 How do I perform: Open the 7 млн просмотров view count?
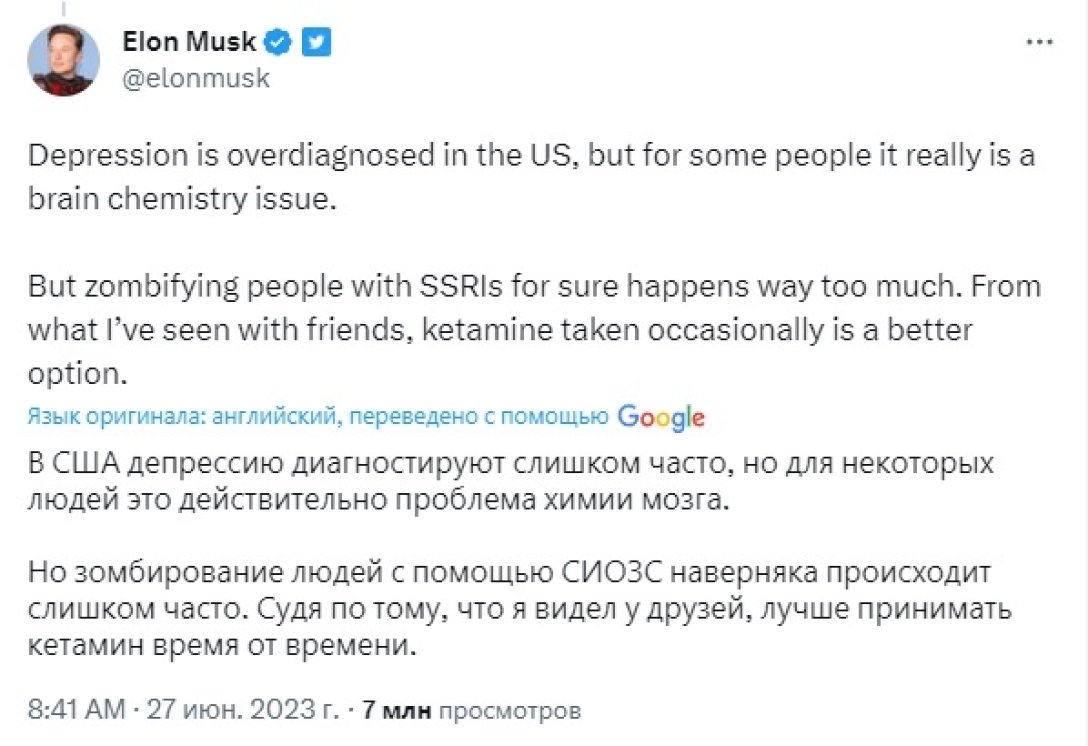coord(470,711)
